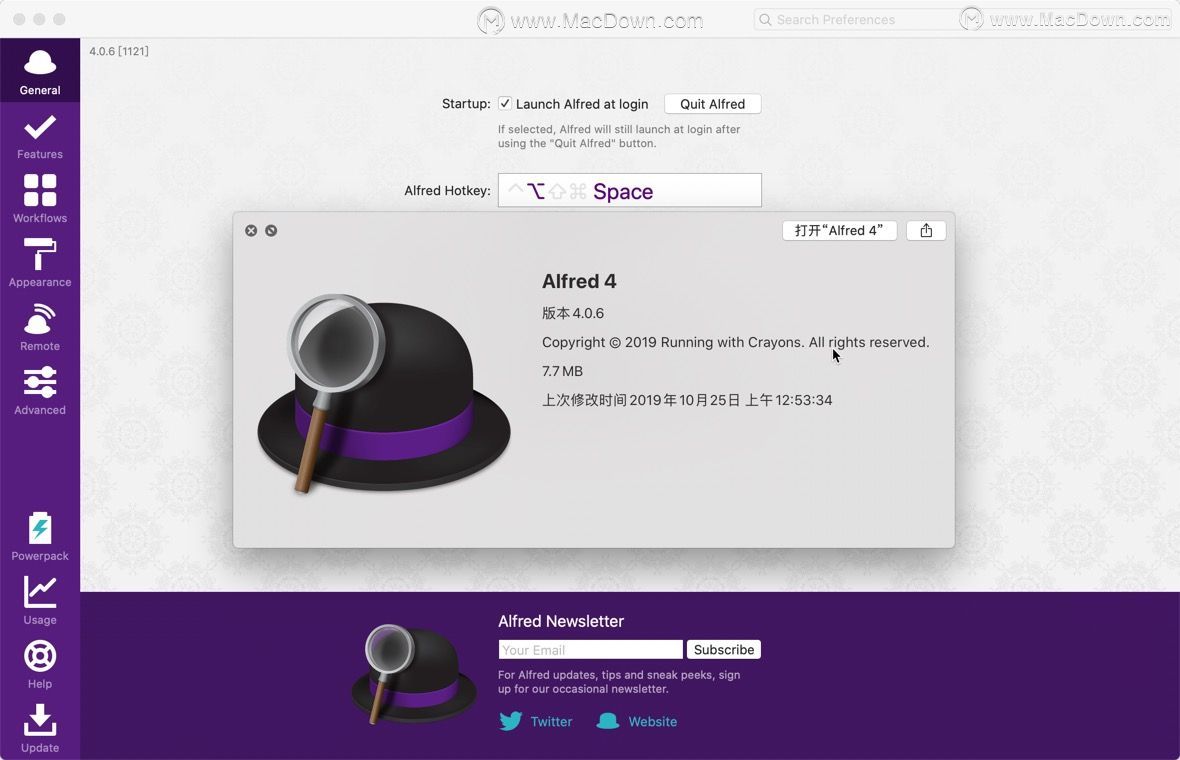This screenshot has width=1180, height=760.
Task: Open the Workflows grid icon
Action: click(40, 190)
